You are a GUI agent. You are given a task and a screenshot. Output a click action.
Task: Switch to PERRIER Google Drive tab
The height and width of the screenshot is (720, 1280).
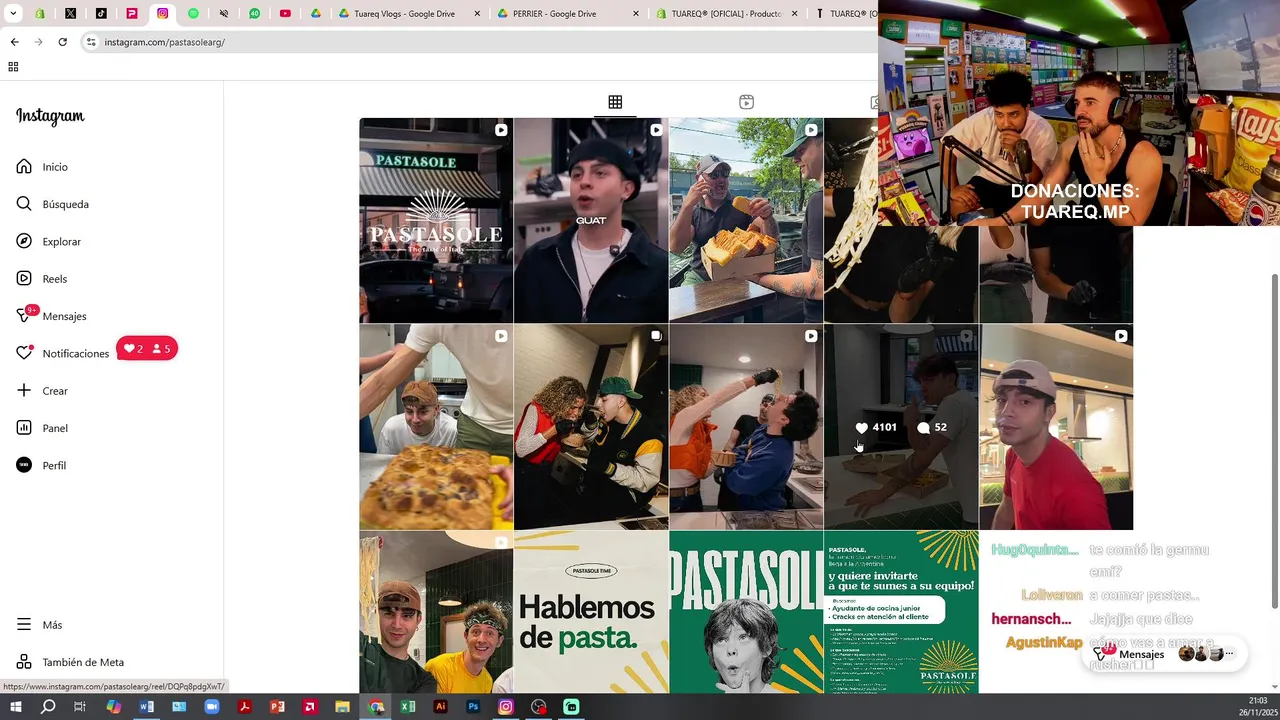(x=568, y=14)
